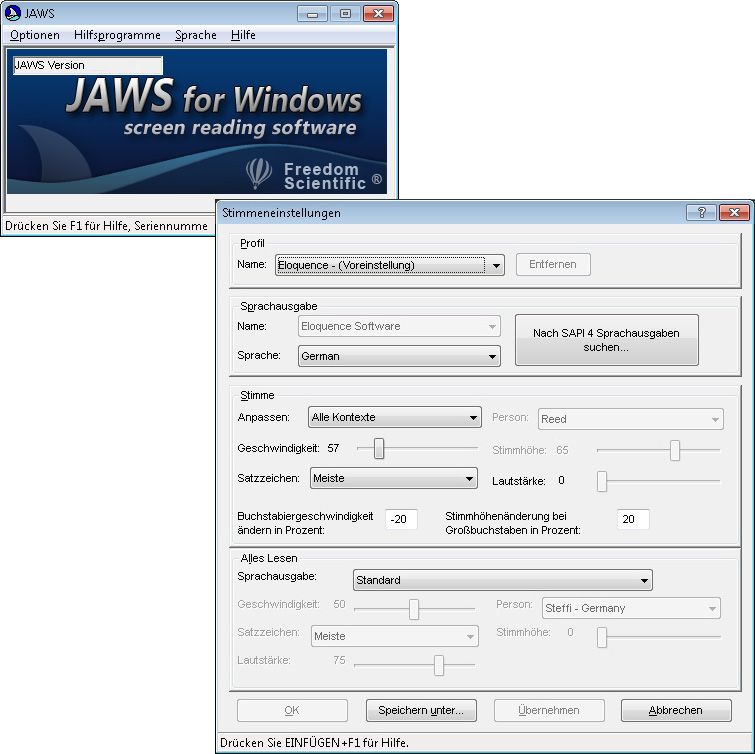Click the JAWS app icon in title bar

click(x=13, y=13)
